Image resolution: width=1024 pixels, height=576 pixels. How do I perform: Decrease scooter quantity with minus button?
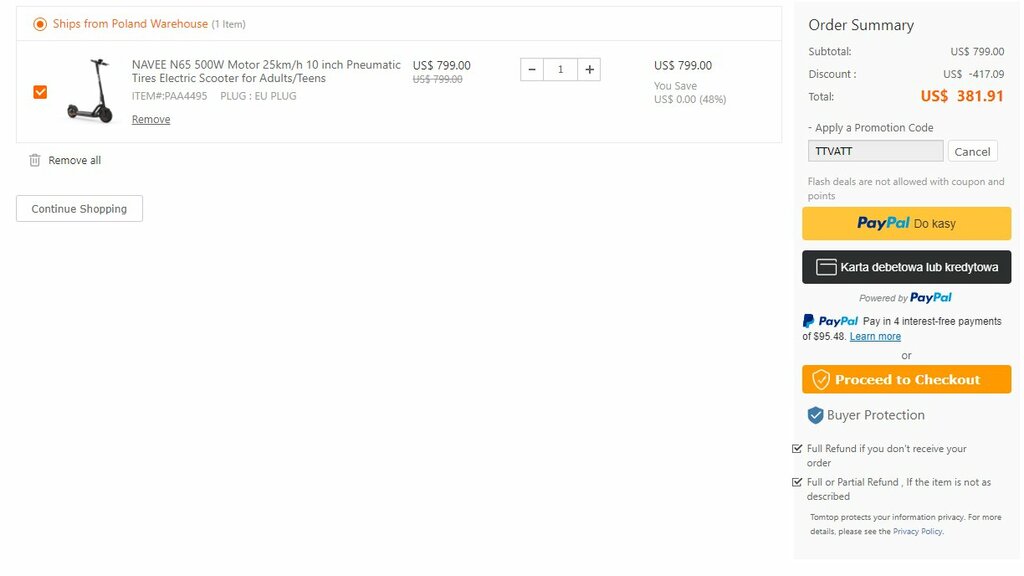click(532, 69)
